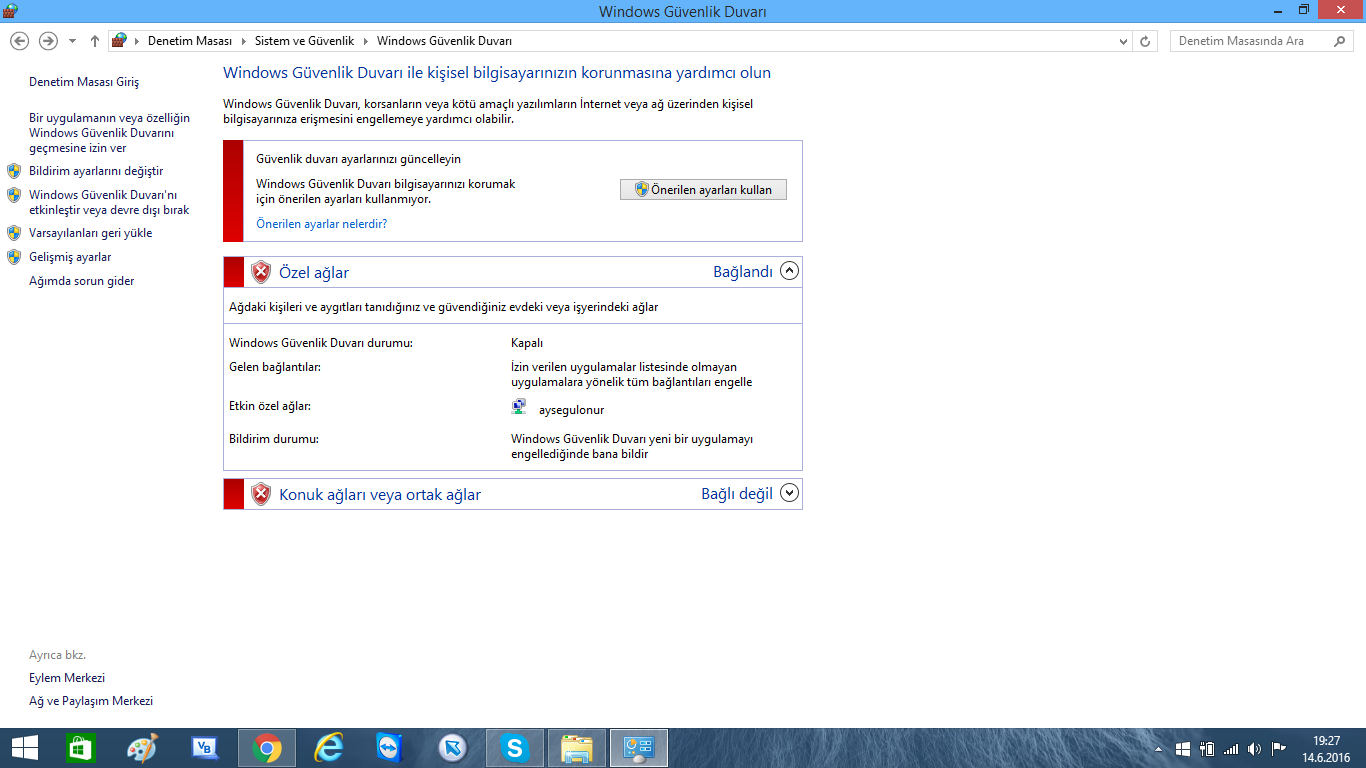1366x768 pixels.
Task: Click the red shield icon beside Konuk ağları
Action: pos(261,494)
